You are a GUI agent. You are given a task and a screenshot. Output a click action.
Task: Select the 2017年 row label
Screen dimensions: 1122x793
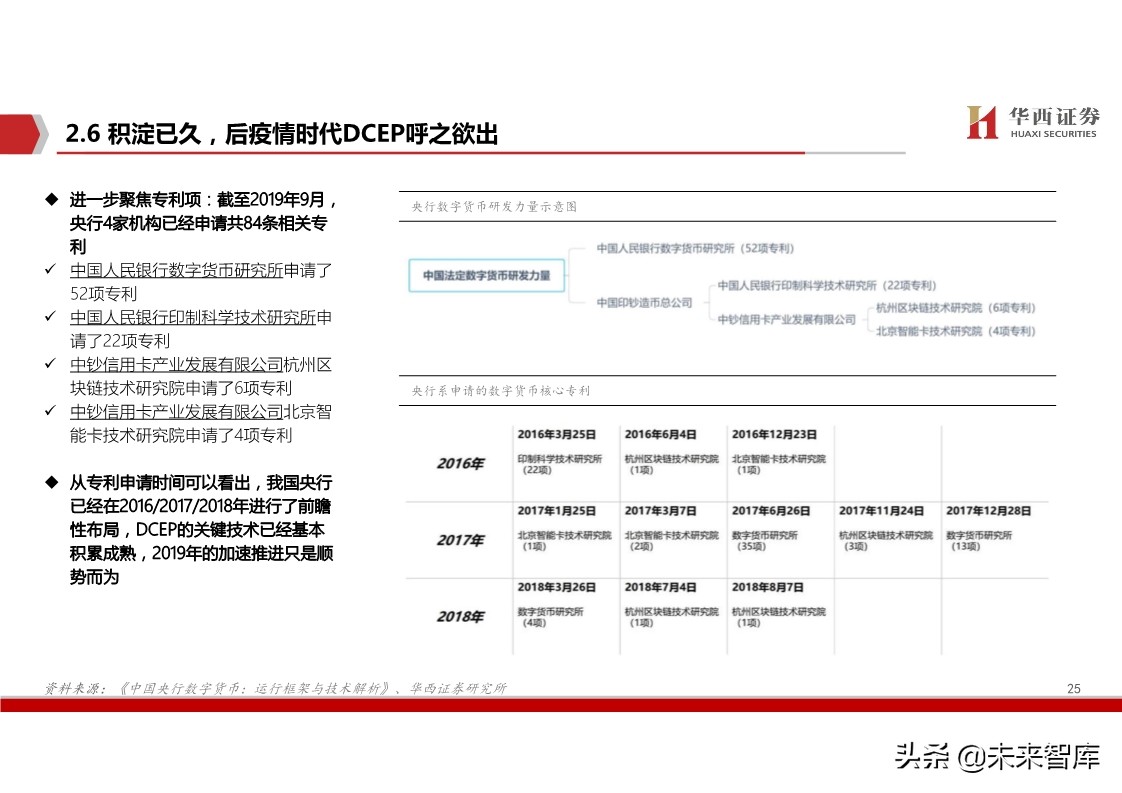460,539
